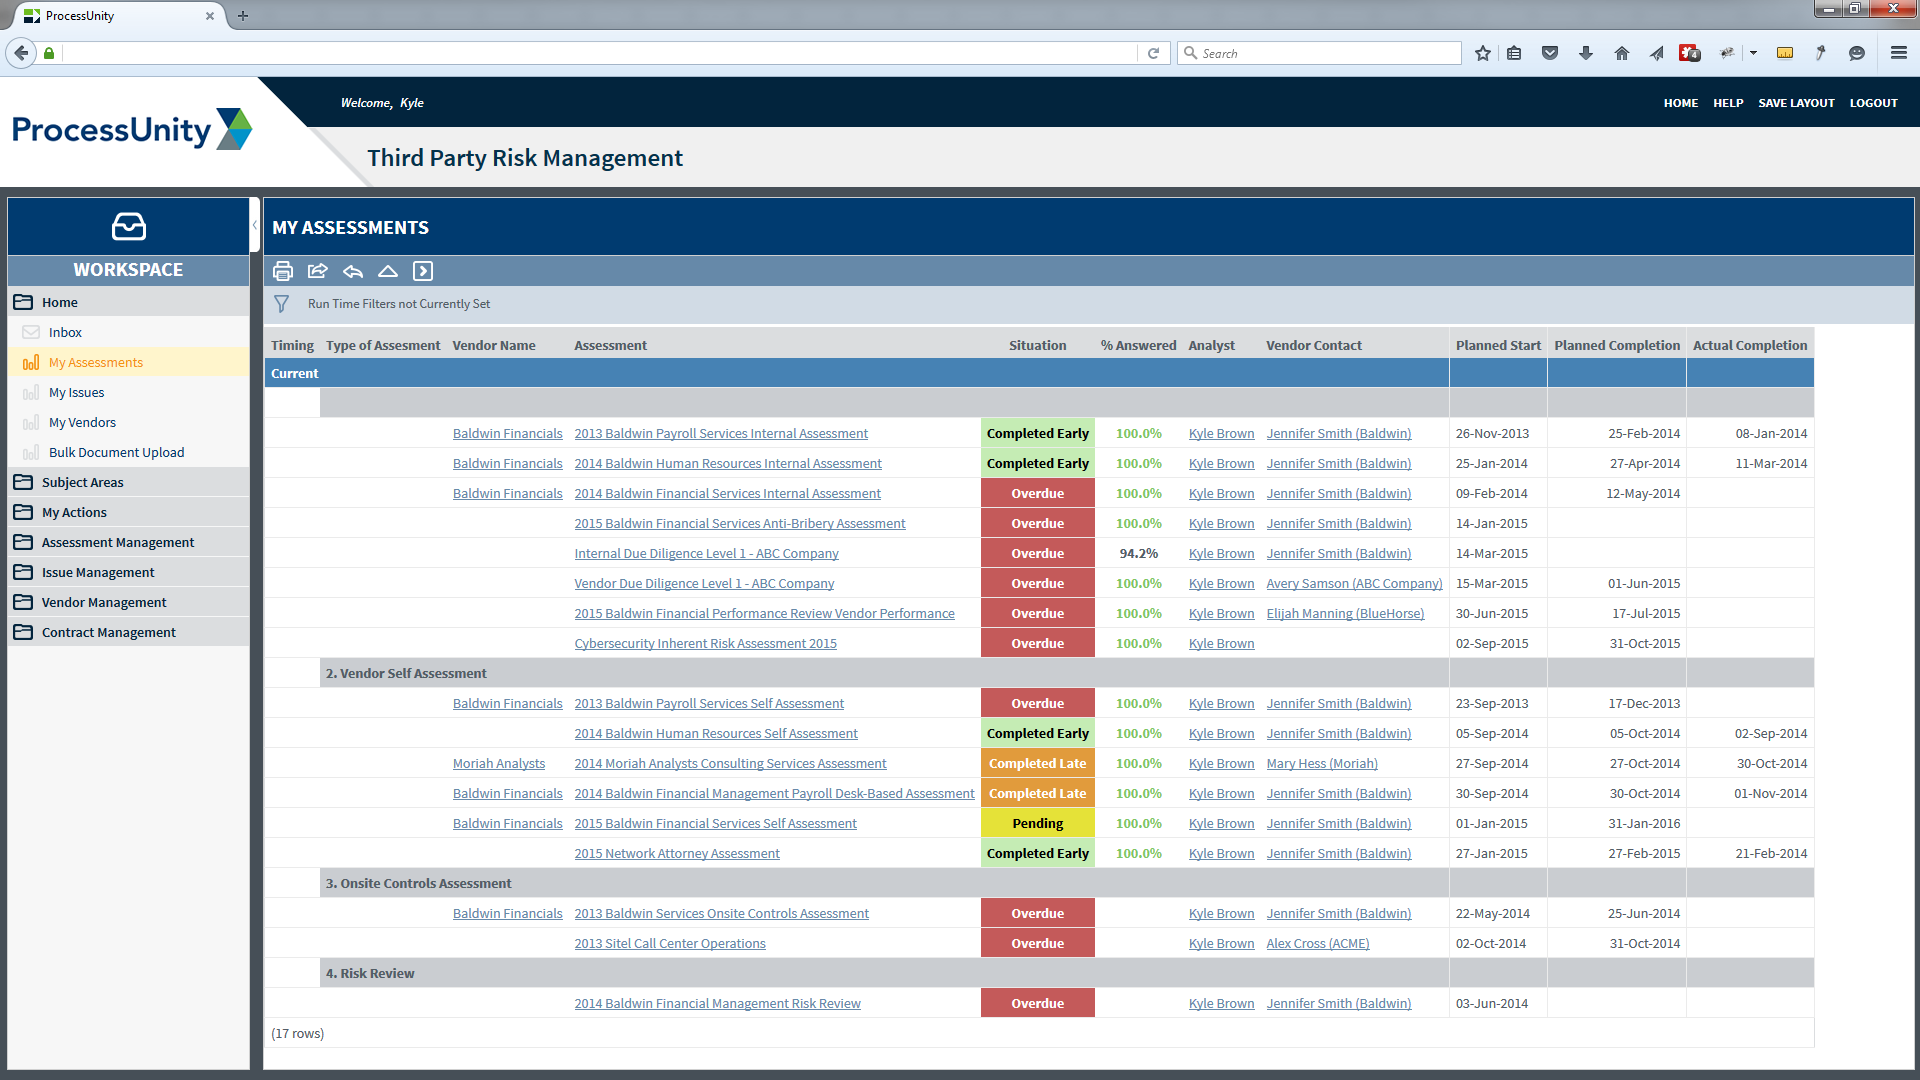The image size is (1920, 1080).
Task: Click the 94.2% answered value
Action: [x=1138, y=553]
